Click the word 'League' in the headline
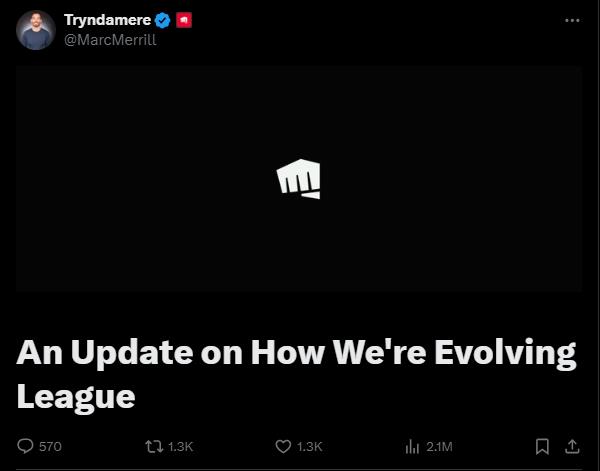The height and width of the screenshot is (471, 600). pyautogui.click(x=76, y=396)
